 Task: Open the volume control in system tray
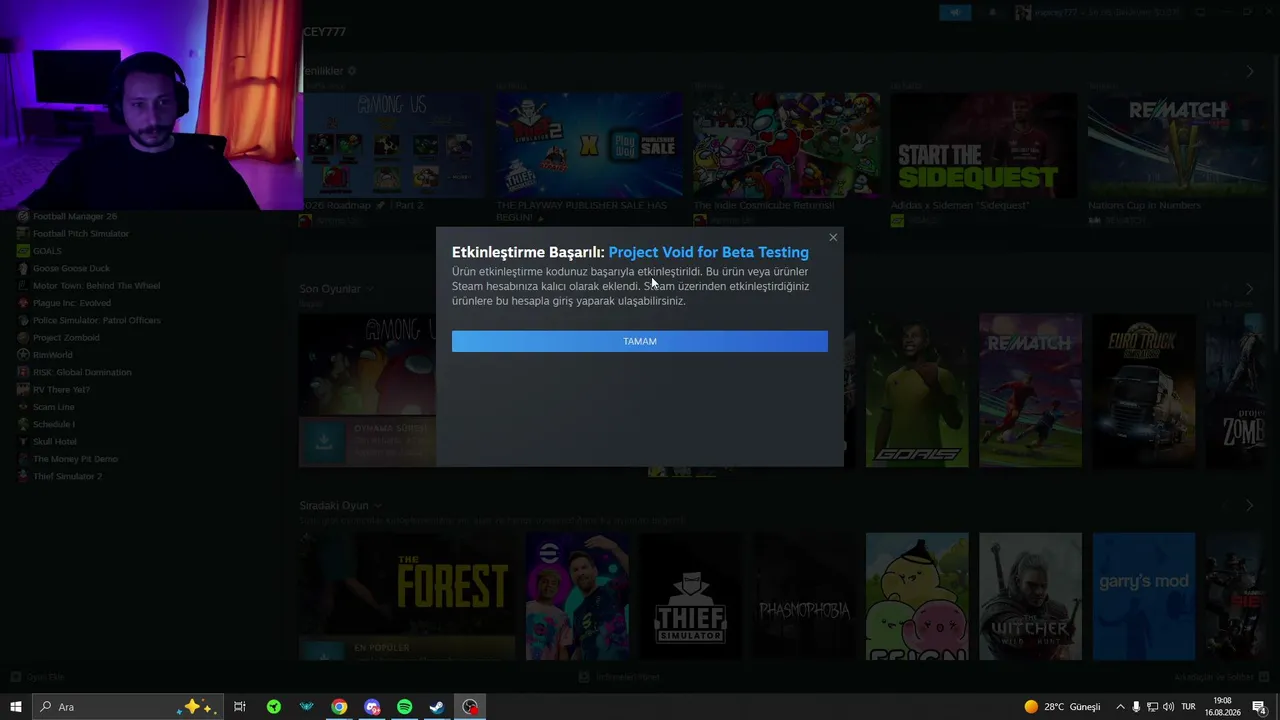[x=1168, y=707]
